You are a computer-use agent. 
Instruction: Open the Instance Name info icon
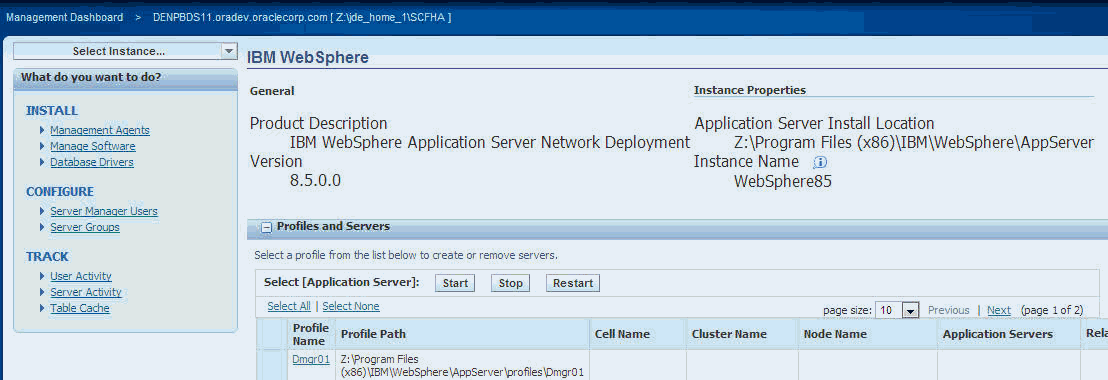click(820, 162)
